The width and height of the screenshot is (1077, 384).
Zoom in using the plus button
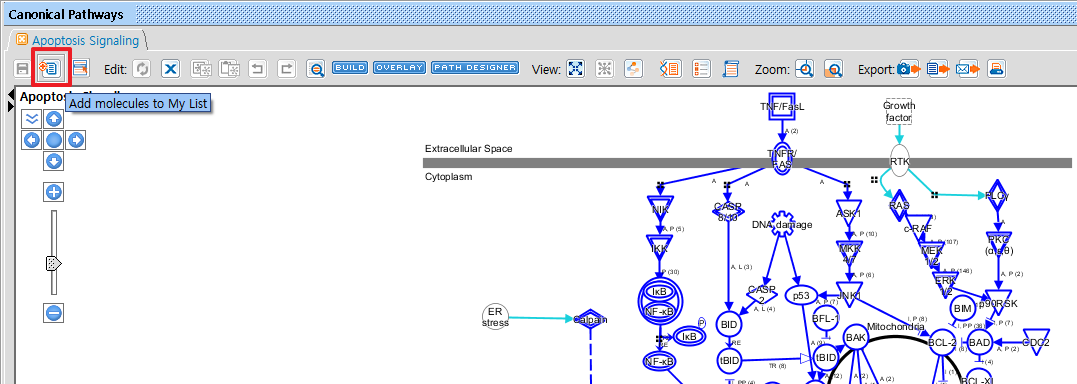click(54, 192)
